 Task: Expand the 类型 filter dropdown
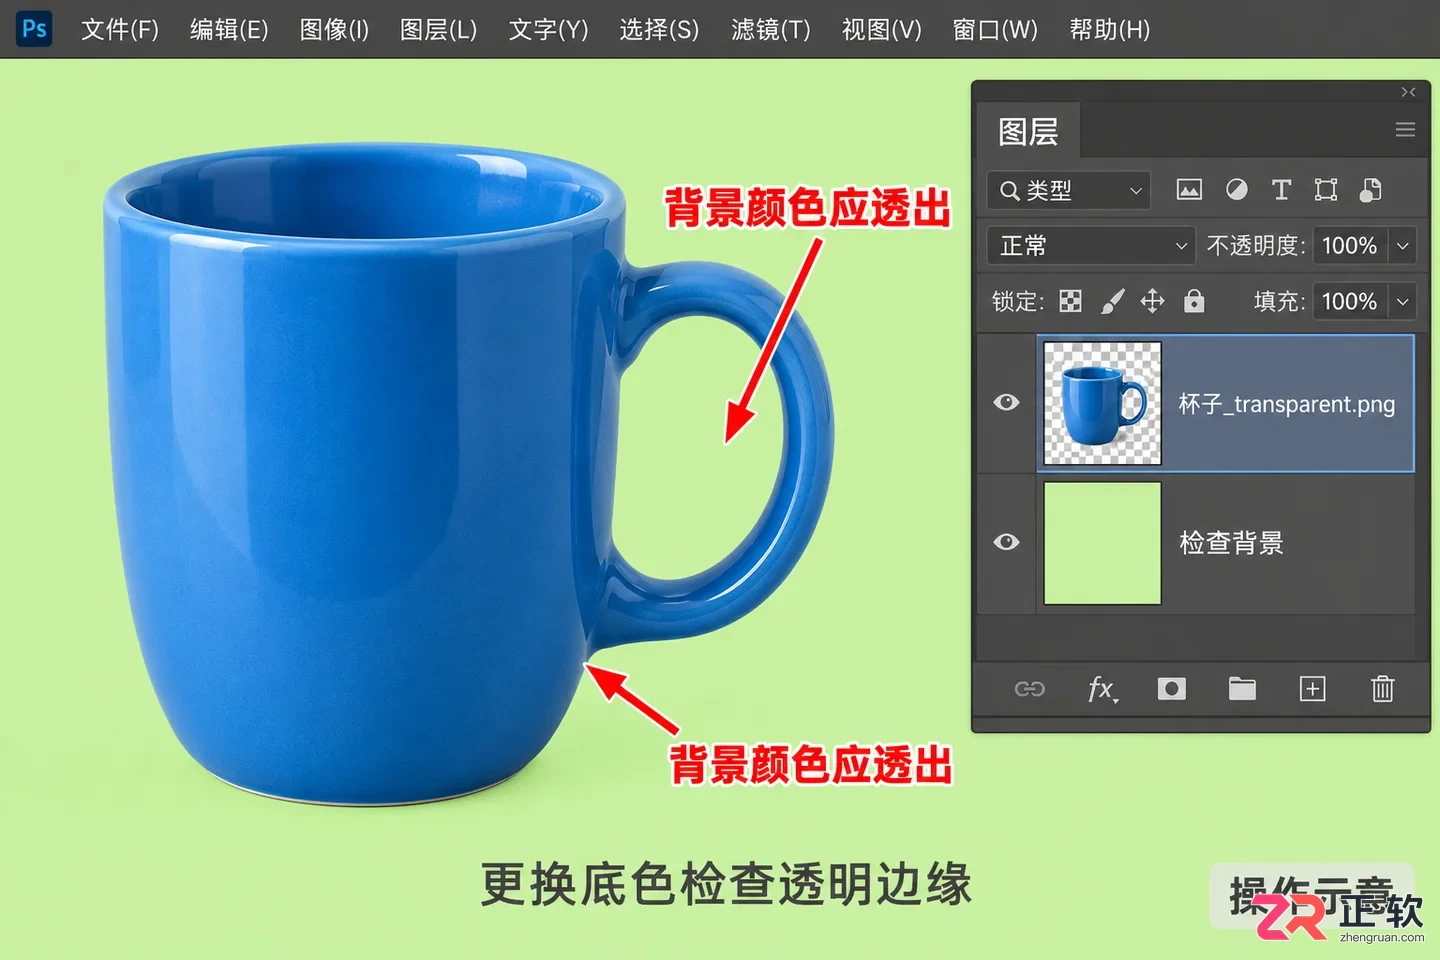click(1069, 190)
